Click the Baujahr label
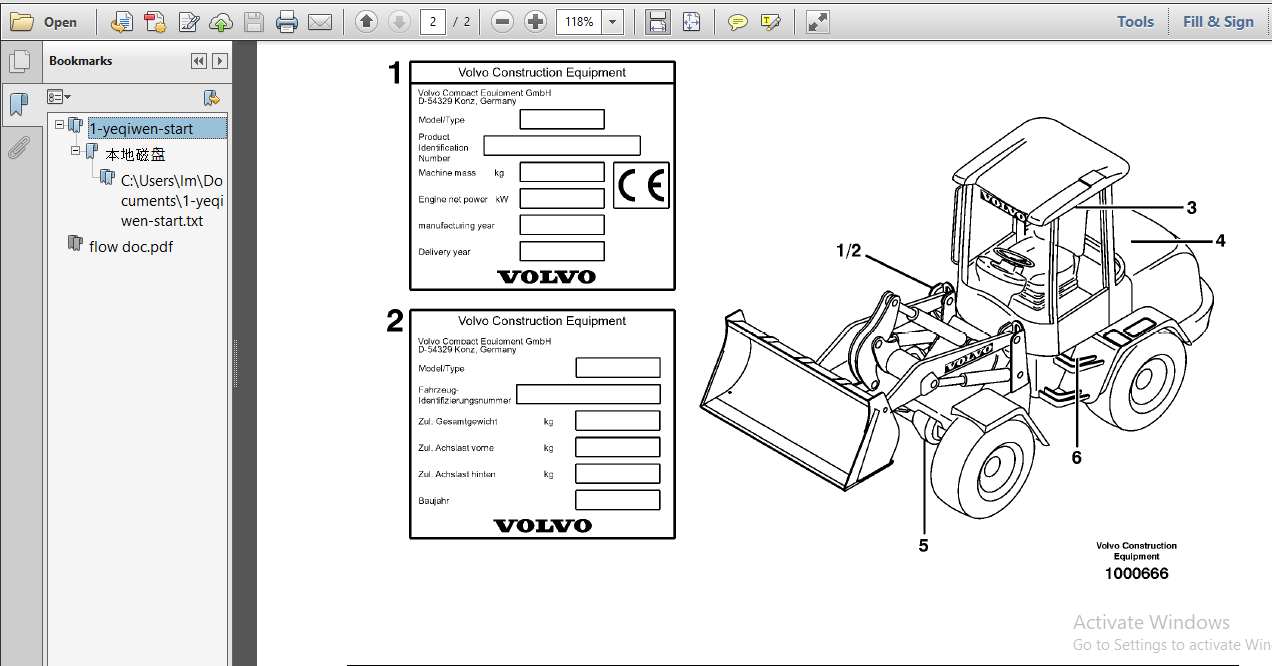Image resolution: width=1272 pixels, height=666 pixels. pos(435,499)
